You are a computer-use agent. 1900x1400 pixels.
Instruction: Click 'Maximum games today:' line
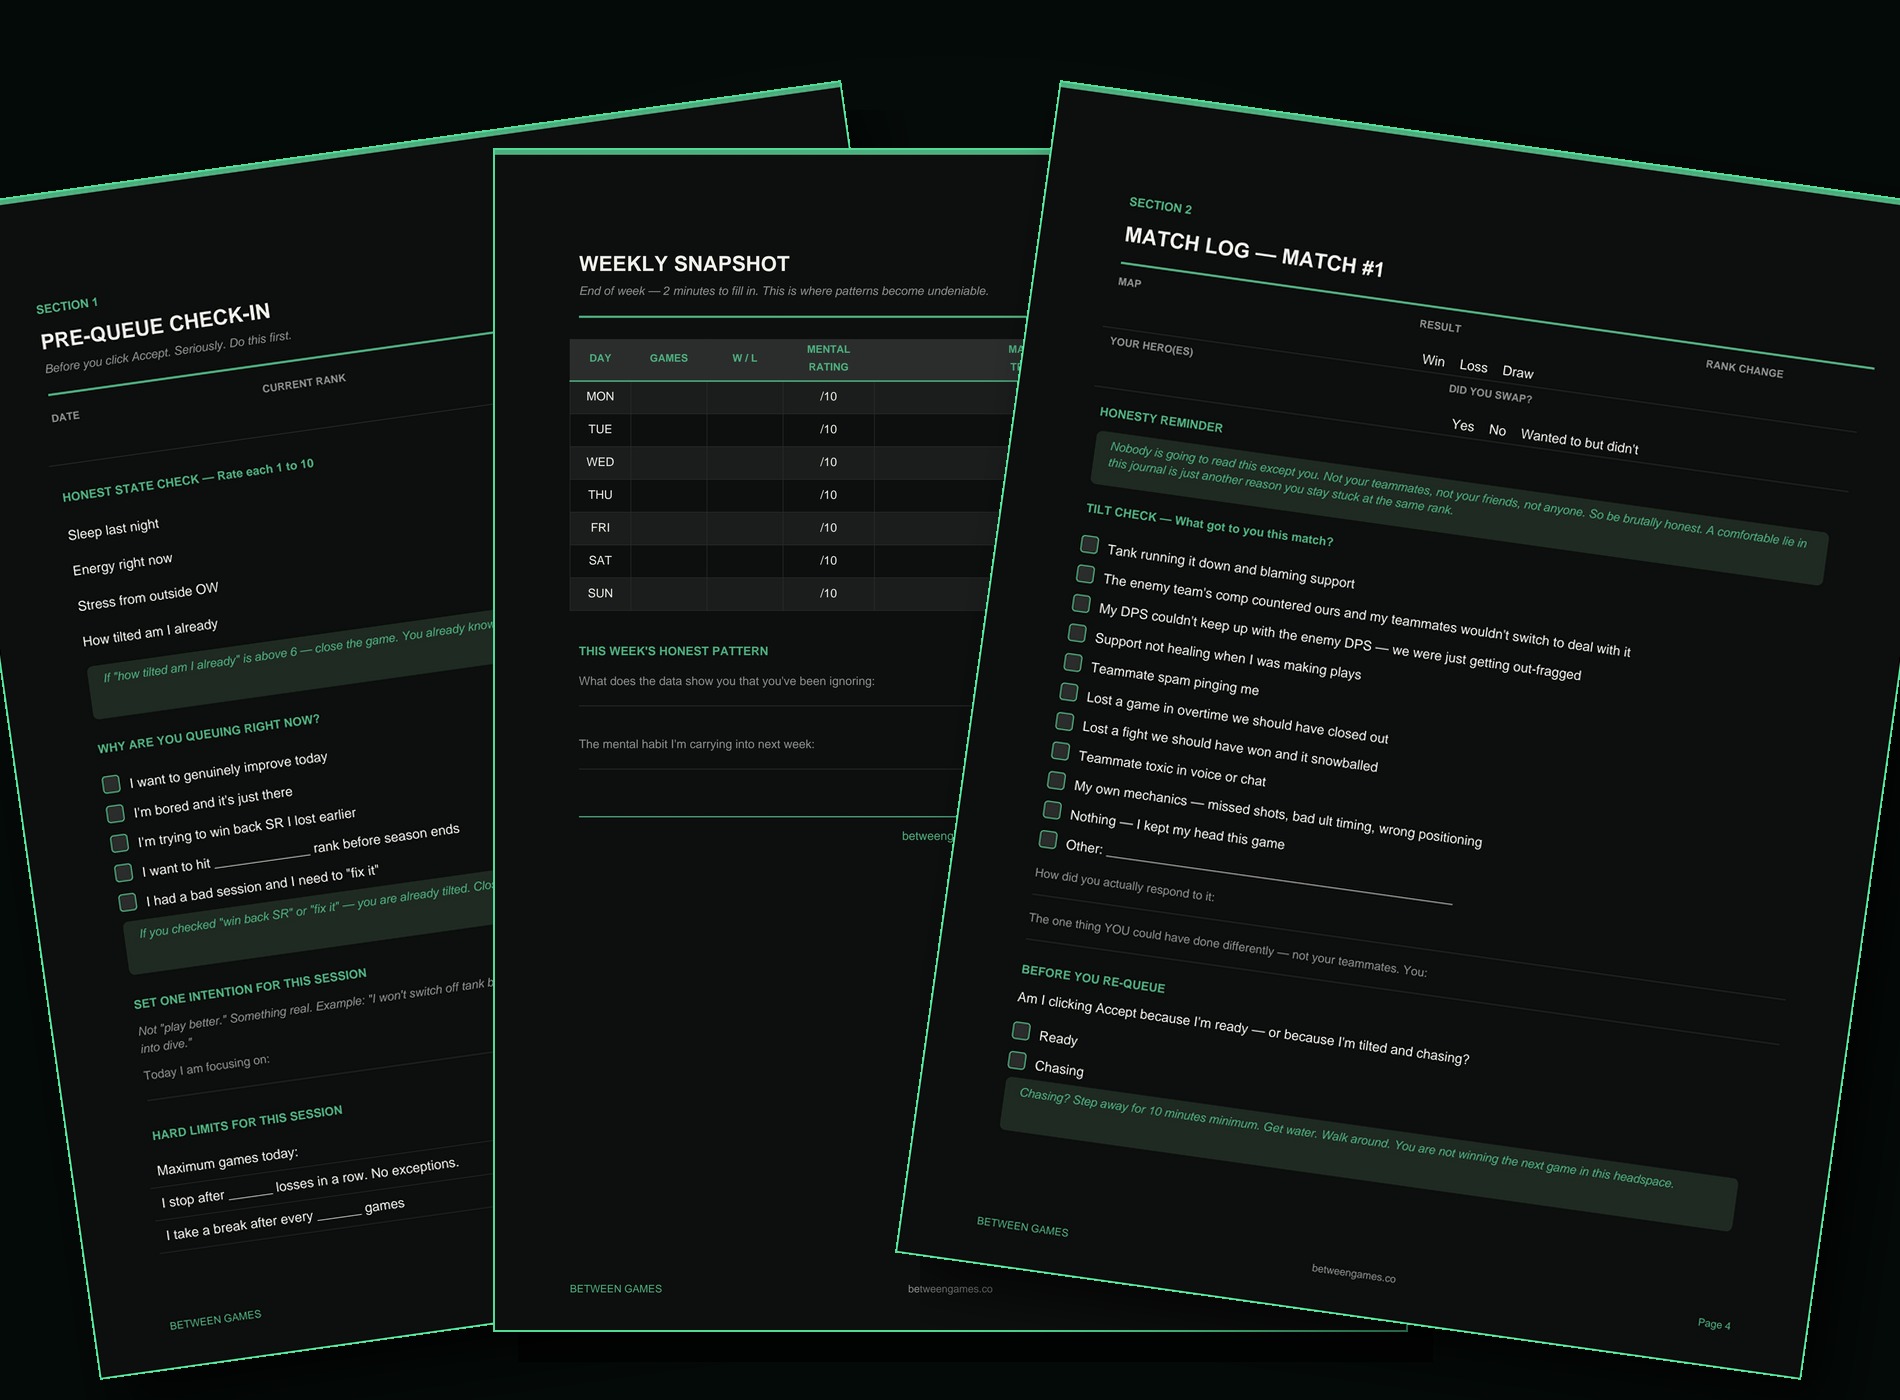point(227,1160)
